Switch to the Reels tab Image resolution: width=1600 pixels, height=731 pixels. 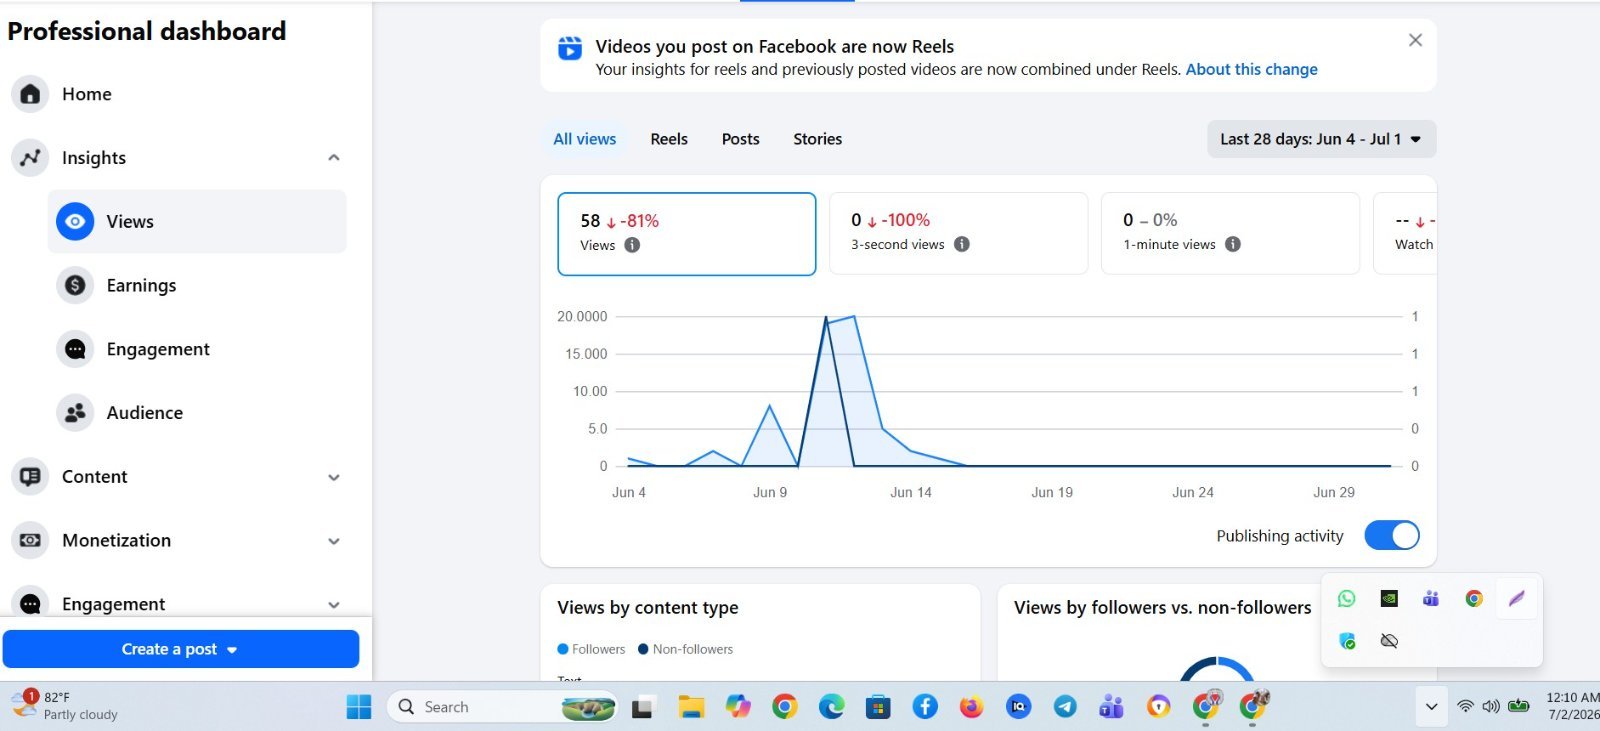[x=669, y=139]
